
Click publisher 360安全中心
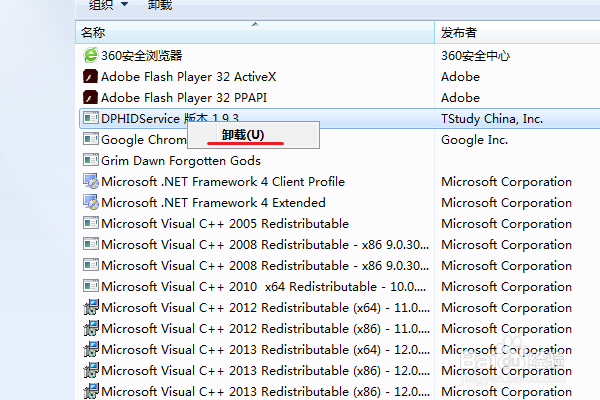(475, 56)
